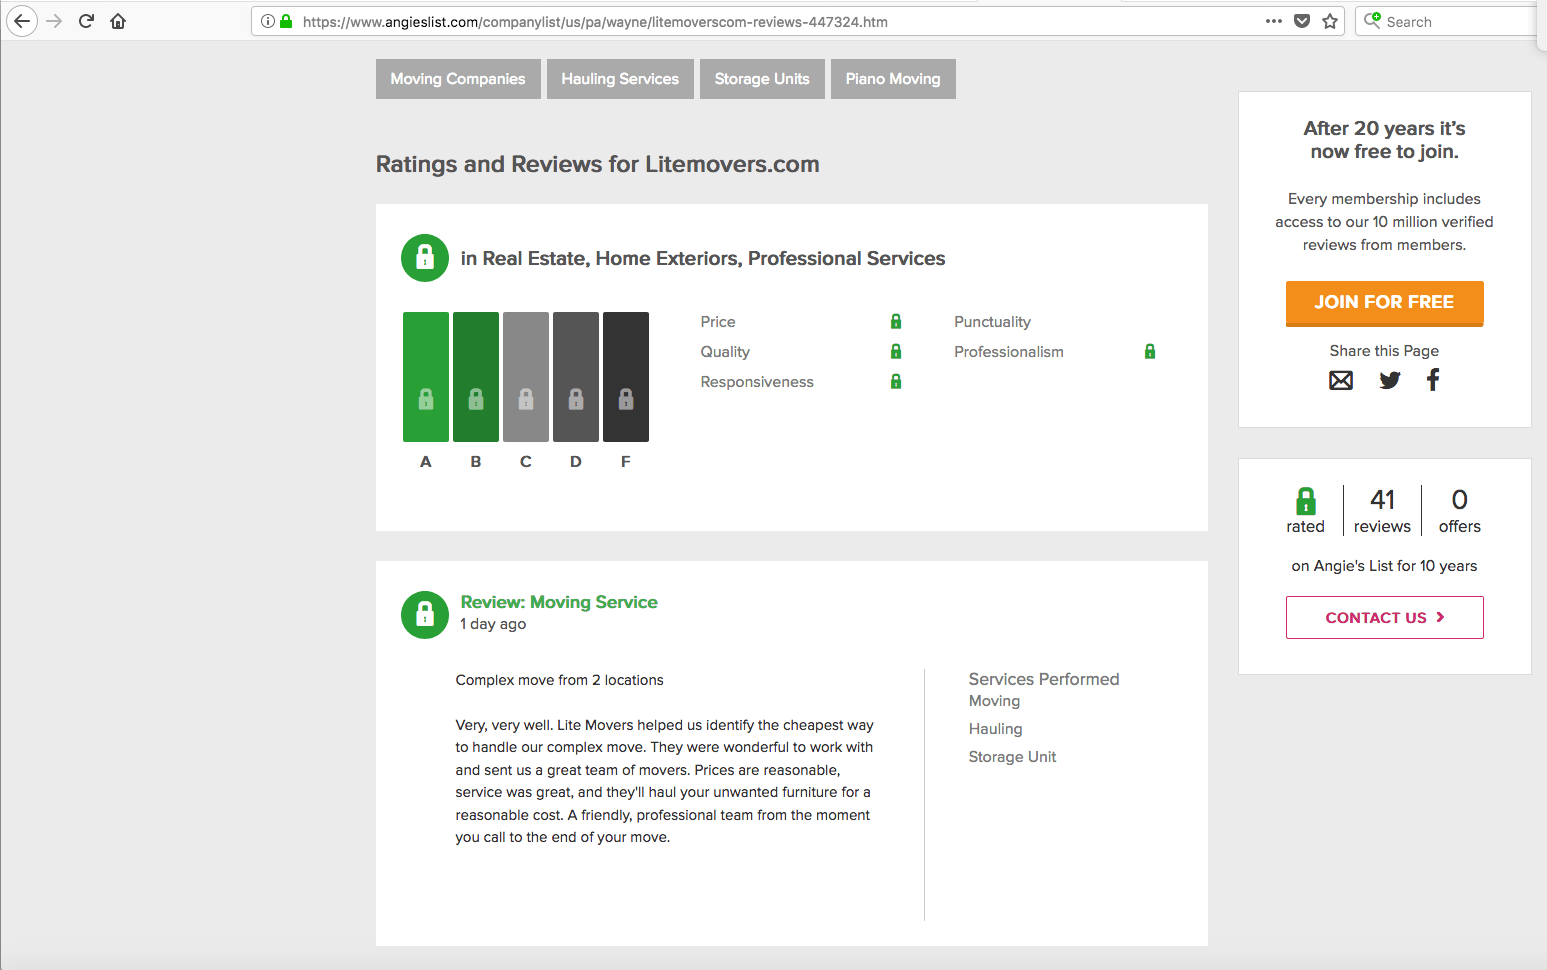Click the locked Price rating icon
The image size is (1547, 970).
click(x=896, y=322)
